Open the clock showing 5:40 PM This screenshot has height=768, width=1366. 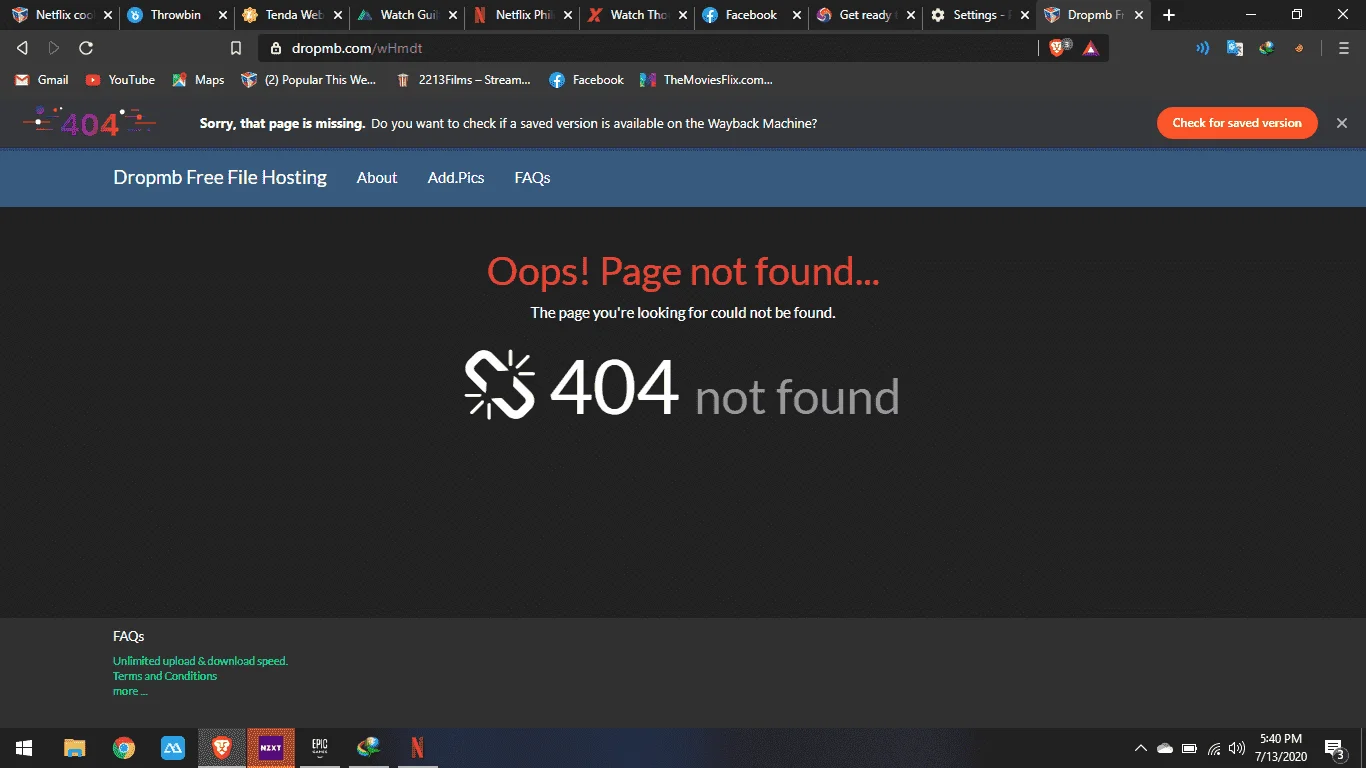1281,748
